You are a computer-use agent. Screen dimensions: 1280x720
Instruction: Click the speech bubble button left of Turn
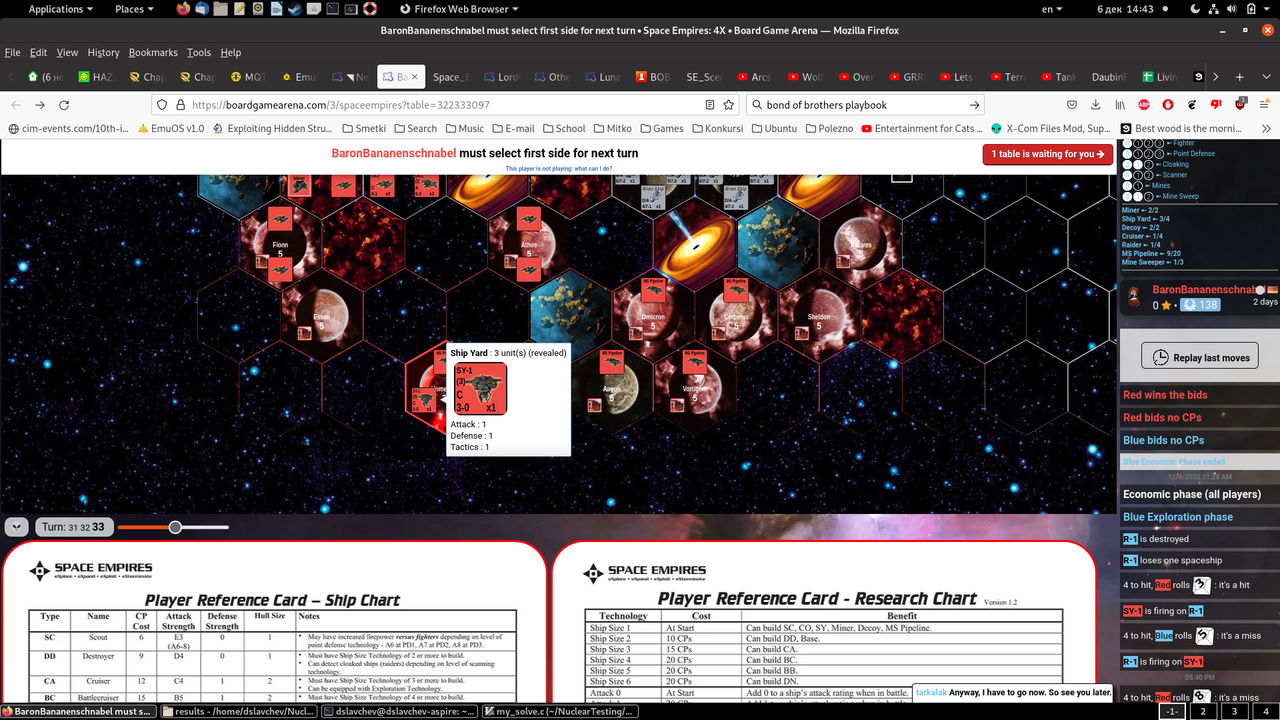[x=16, y=527]
